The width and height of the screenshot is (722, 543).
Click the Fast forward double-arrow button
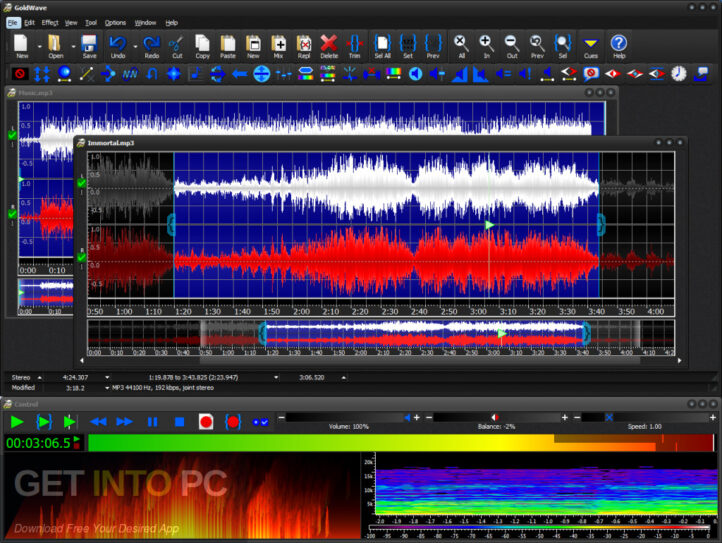(x=124, y=422)
